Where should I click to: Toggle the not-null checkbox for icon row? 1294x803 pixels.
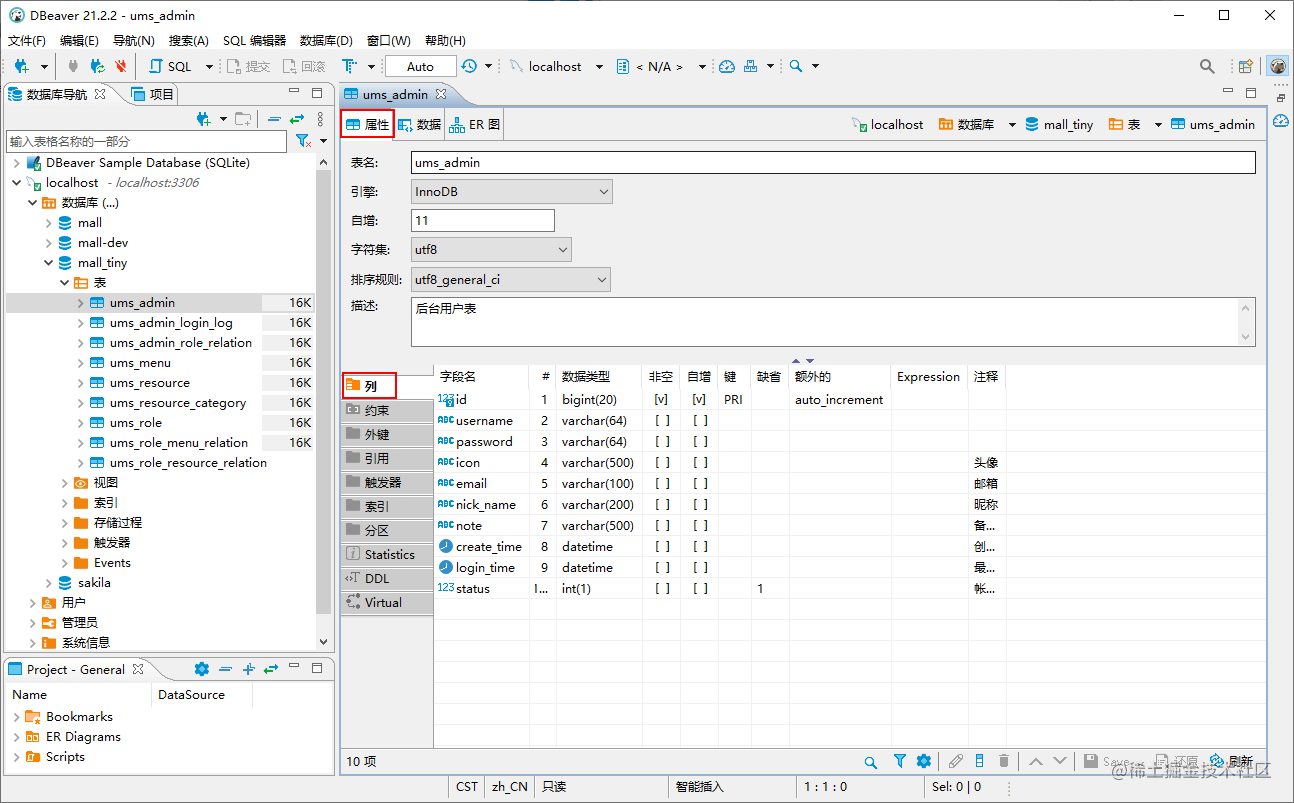pos(662,463)
